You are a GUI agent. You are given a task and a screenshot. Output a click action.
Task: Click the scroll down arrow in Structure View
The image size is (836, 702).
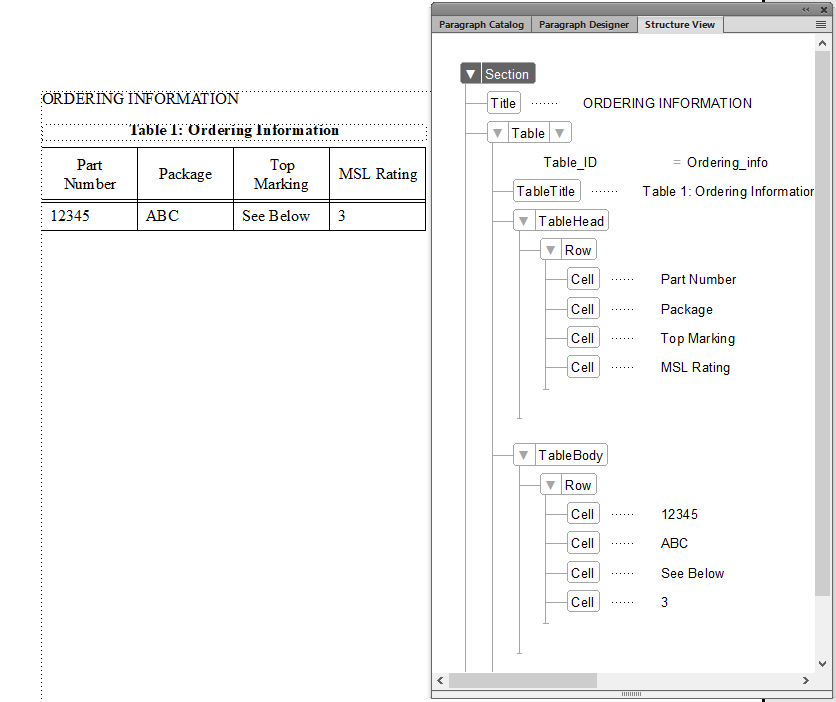coord(822,664)
